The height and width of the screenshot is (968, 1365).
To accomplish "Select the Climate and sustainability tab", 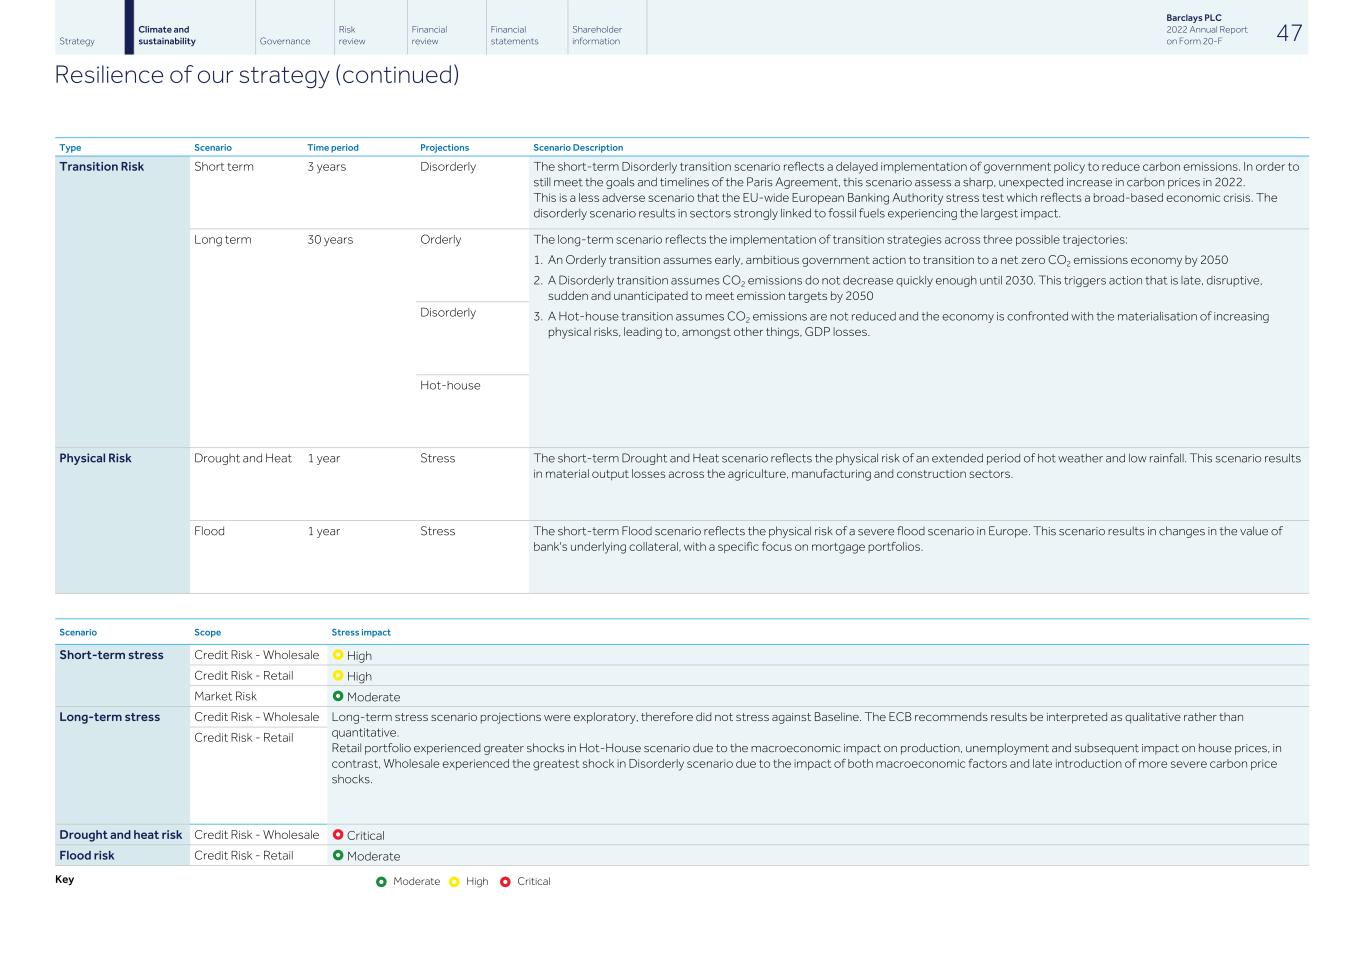I will [x=167, y=36].
